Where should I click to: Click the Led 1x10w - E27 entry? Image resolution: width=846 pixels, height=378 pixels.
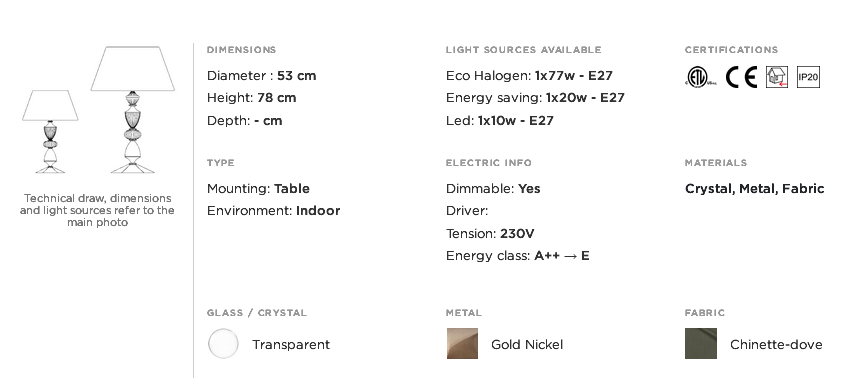(x=500, y=121)
